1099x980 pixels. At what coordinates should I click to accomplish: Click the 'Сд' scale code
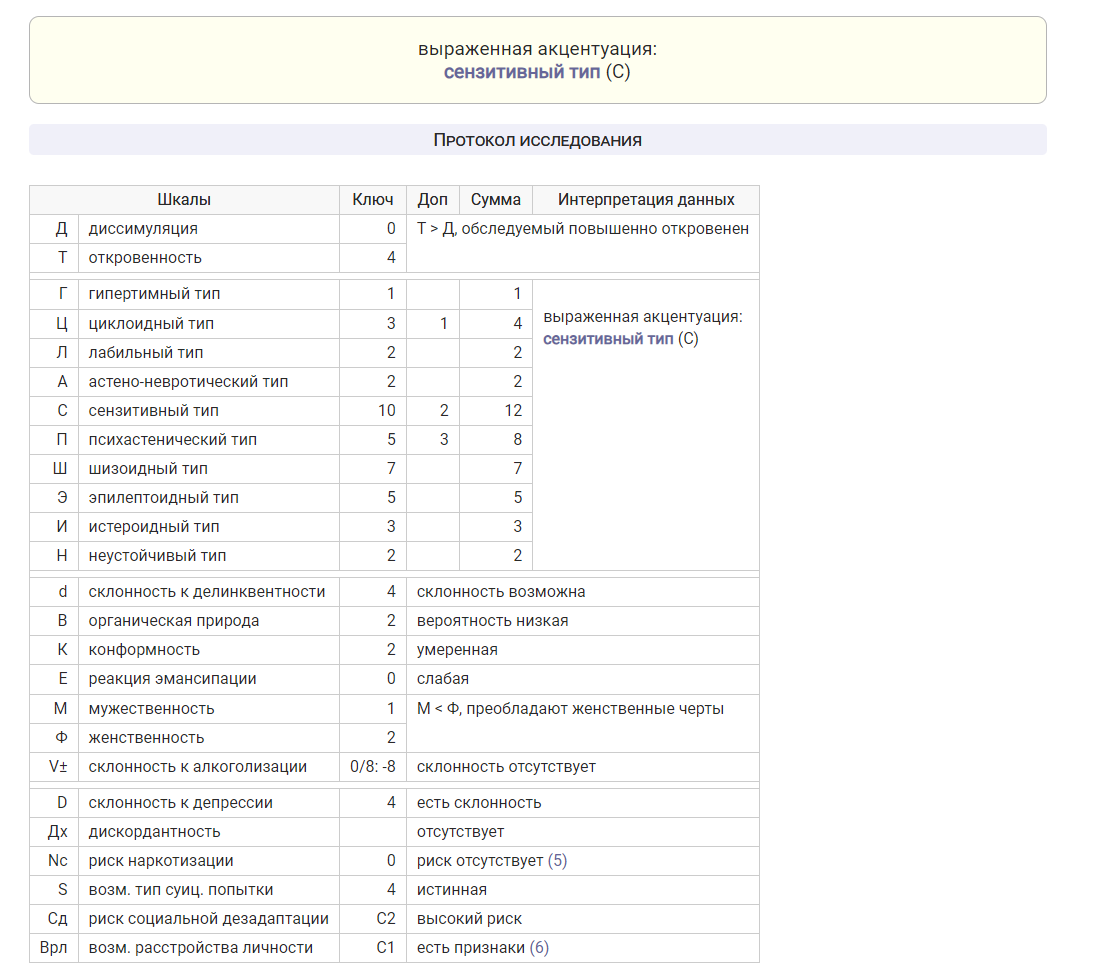coord(57,919)
